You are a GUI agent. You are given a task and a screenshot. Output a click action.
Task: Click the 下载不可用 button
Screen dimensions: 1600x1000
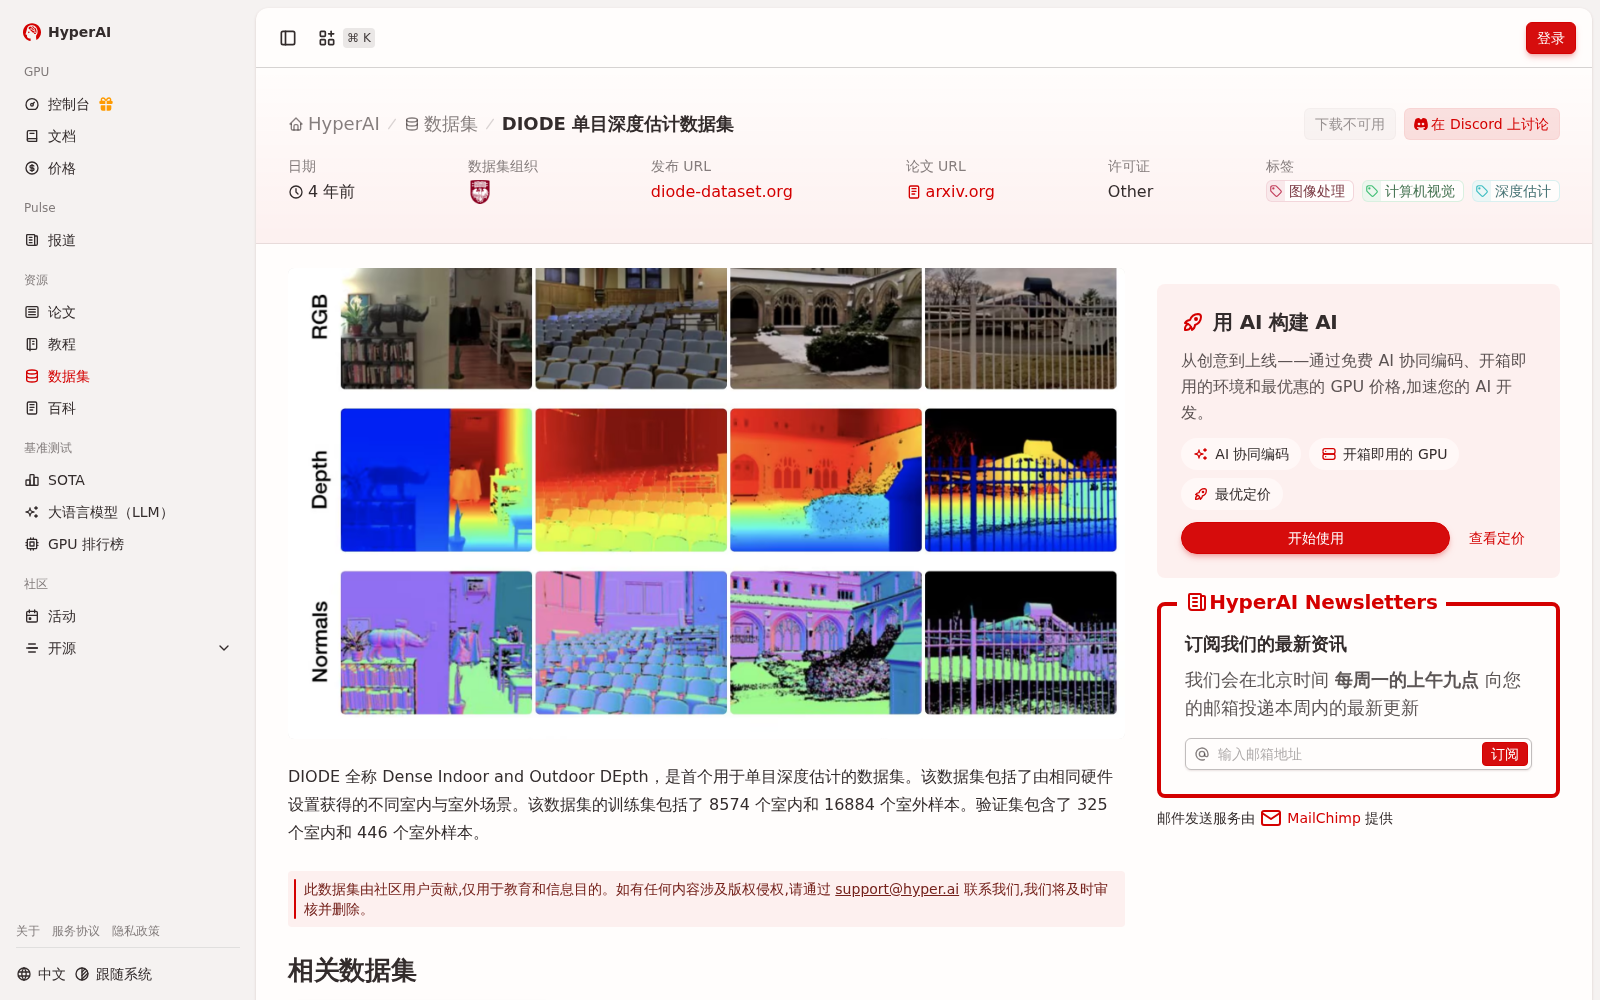click(x=1350, y=124)
